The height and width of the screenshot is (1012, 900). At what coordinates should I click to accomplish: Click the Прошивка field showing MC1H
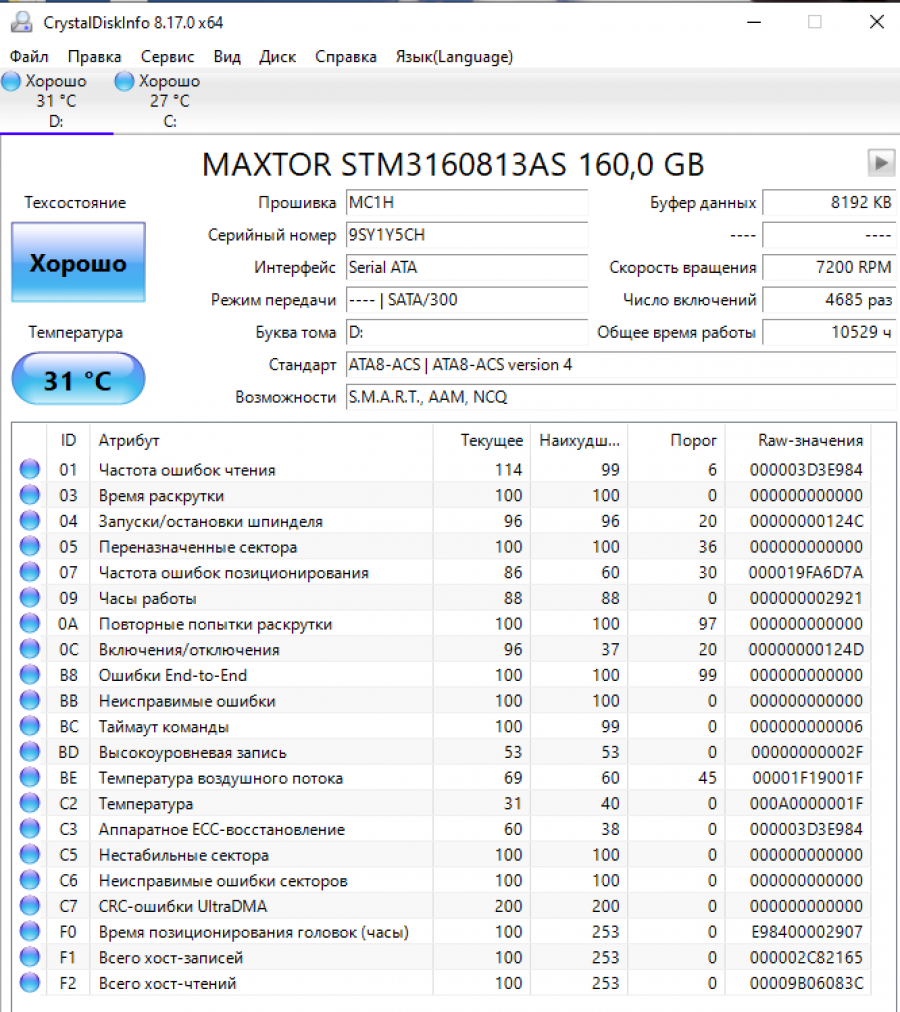467,202
